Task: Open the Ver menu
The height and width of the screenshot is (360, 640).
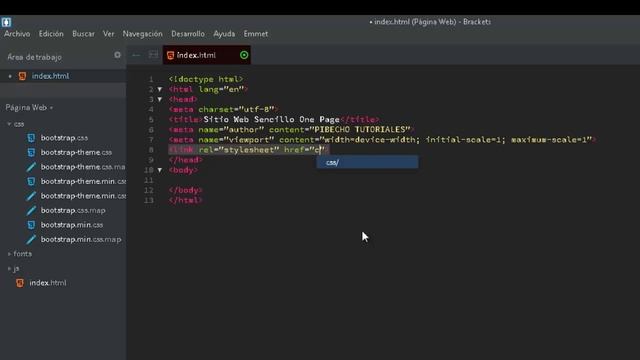Action: [x=109, y=34]
